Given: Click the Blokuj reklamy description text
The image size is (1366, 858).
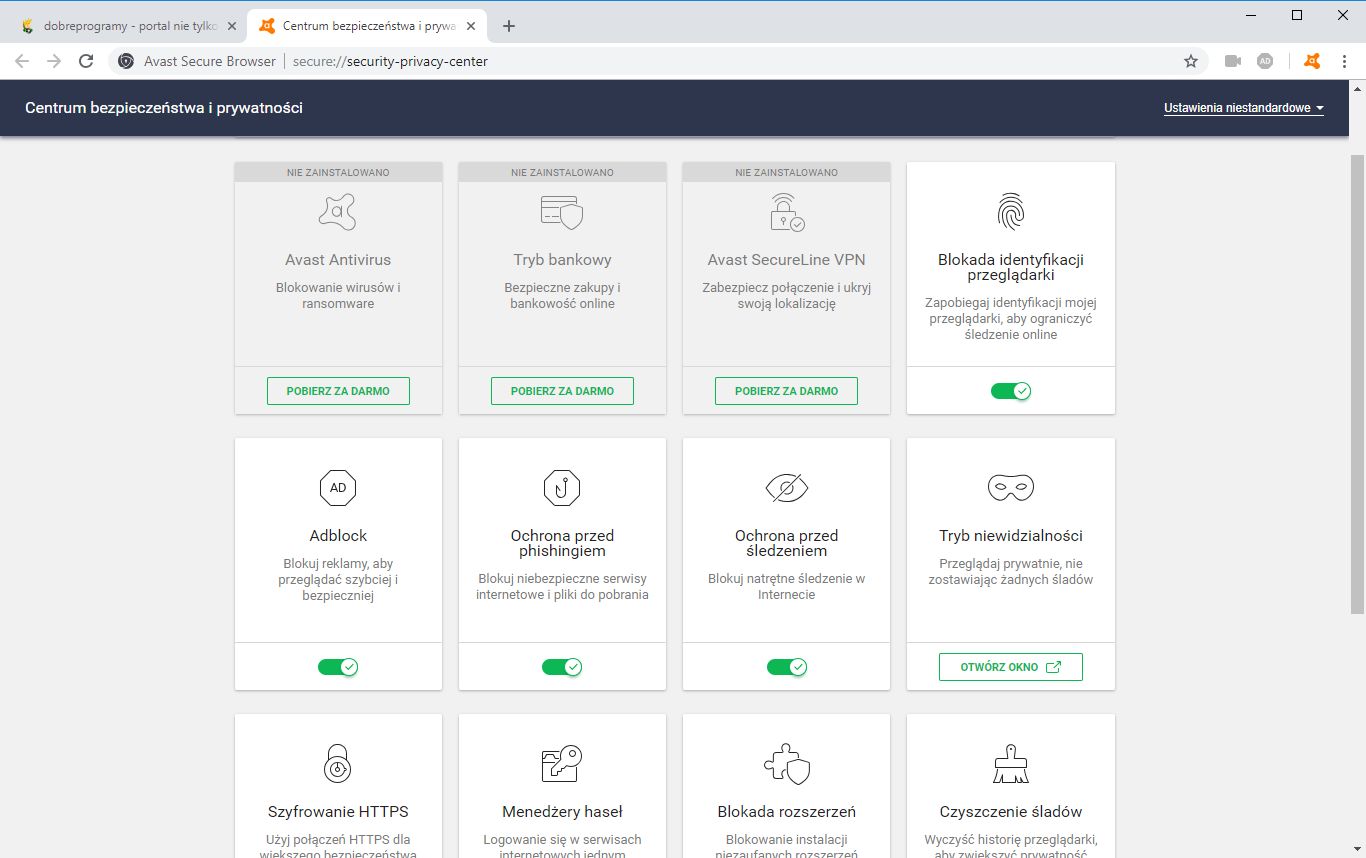Looking at the screenshot, I should pos(338,580).
